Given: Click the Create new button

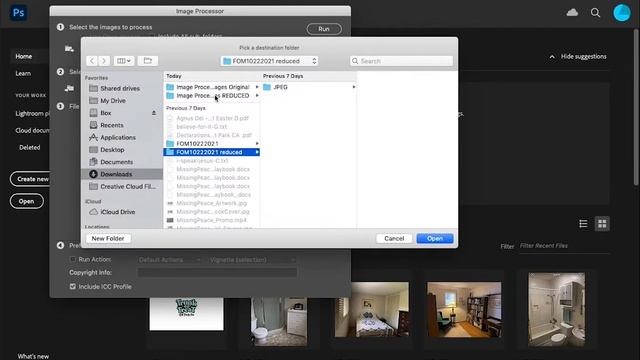Looking at the screenshot, I should [30, 179].
